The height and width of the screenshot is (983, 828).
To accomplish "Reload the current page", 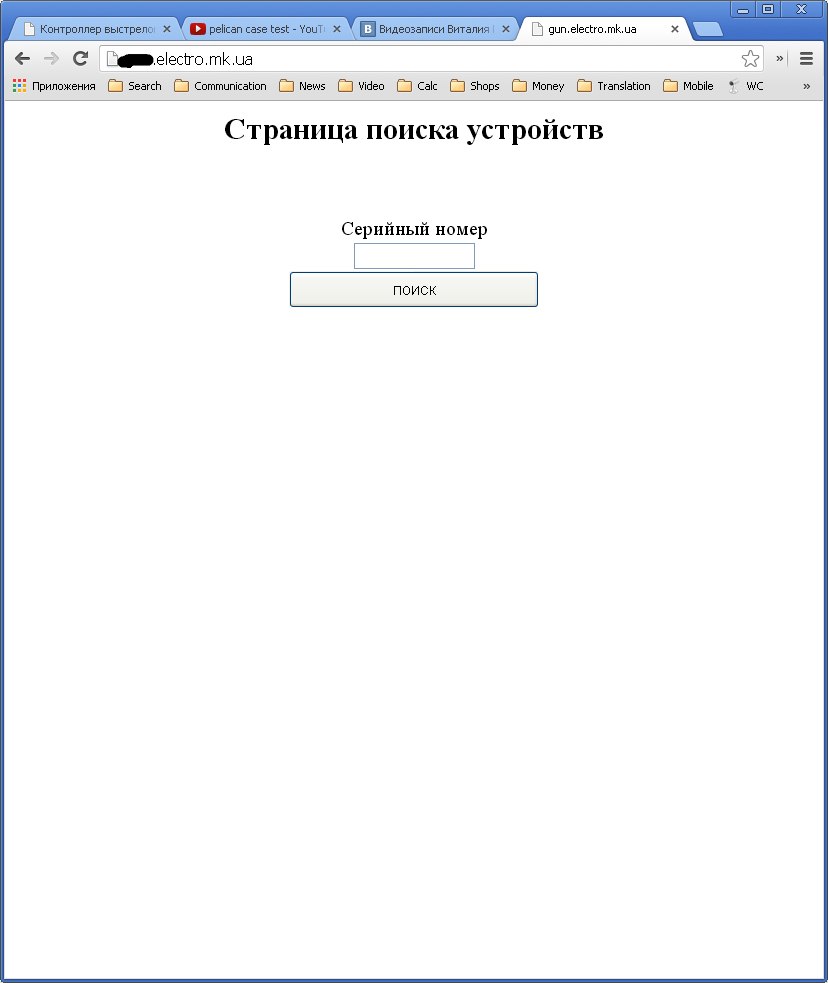I will pos(81,59).
